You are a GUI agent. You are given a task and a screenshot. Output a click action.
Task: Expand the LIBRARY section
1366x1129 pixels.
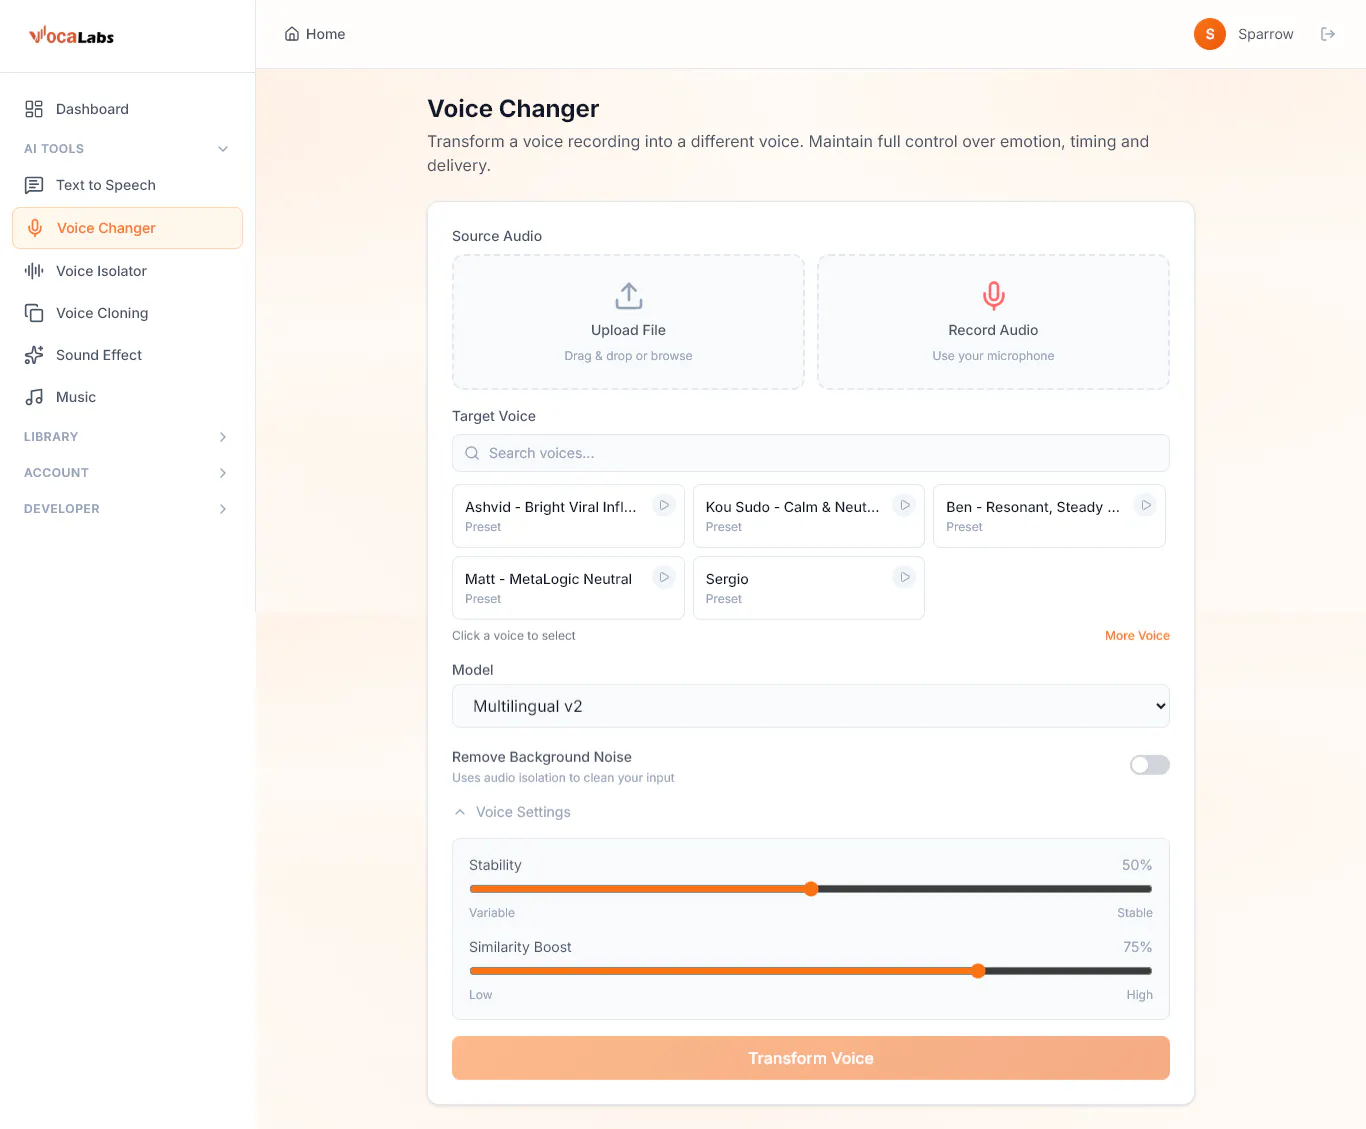pos(127,437)
